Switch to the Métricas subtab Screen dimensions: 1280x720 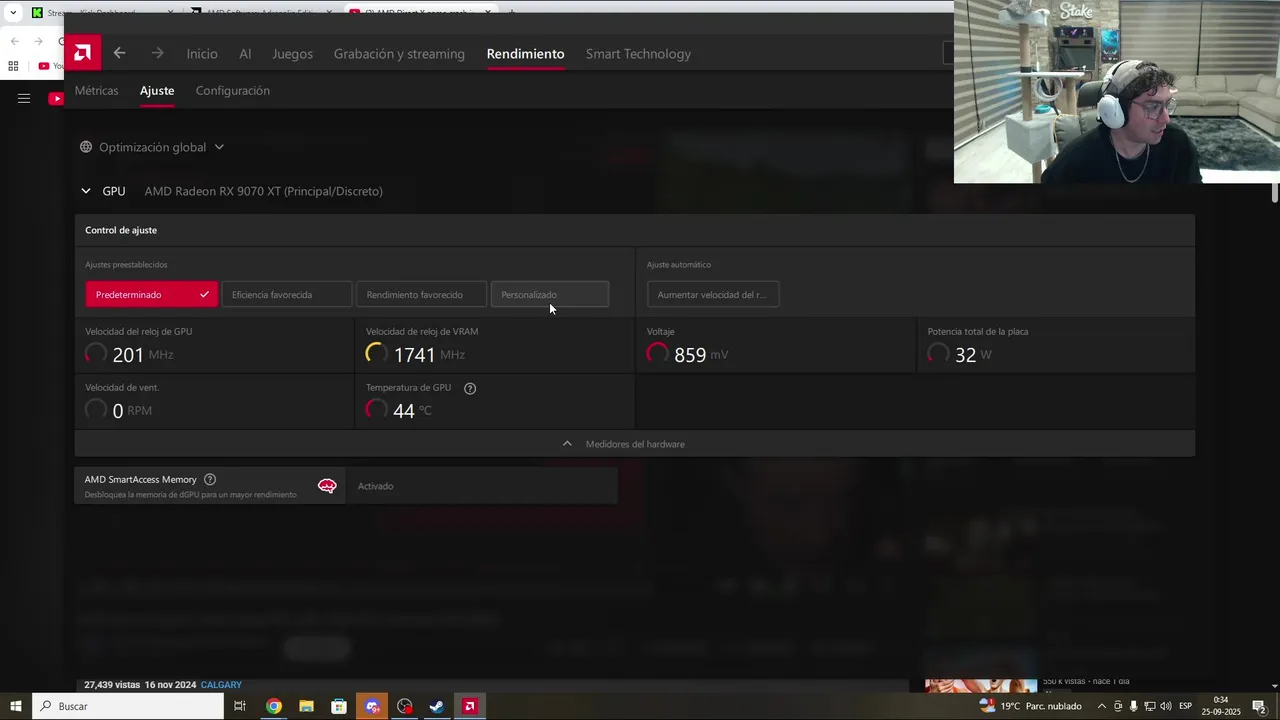coord(96,90)
